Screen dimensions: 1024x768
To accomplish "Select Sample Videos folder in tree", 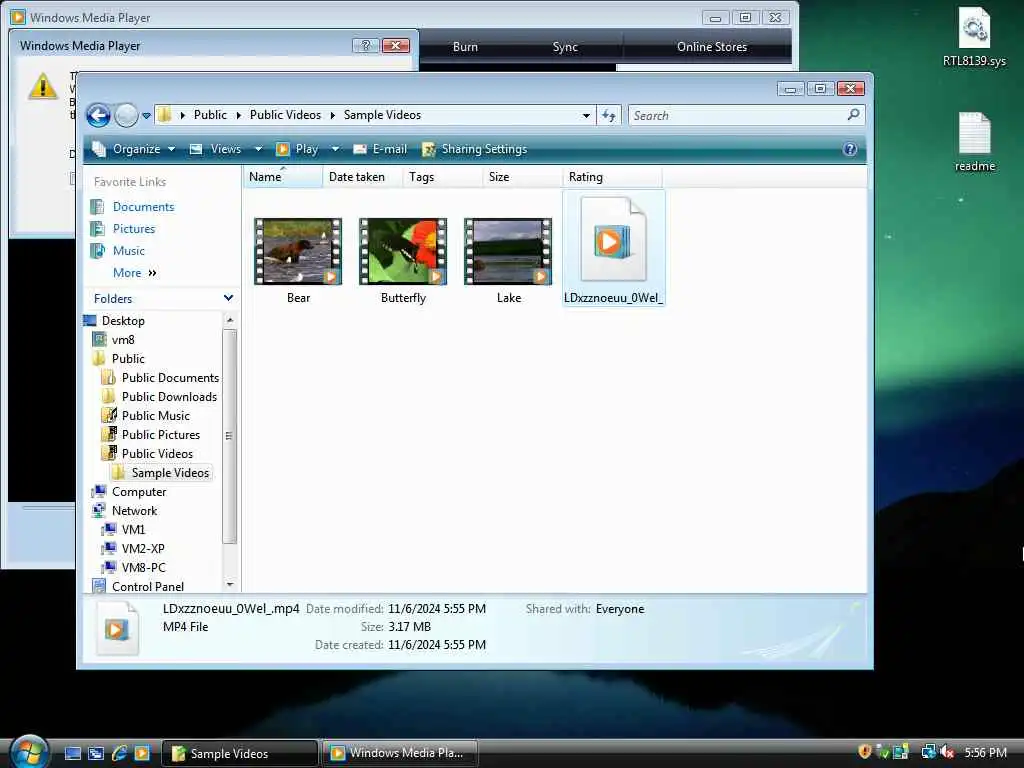I will [170, 472].
